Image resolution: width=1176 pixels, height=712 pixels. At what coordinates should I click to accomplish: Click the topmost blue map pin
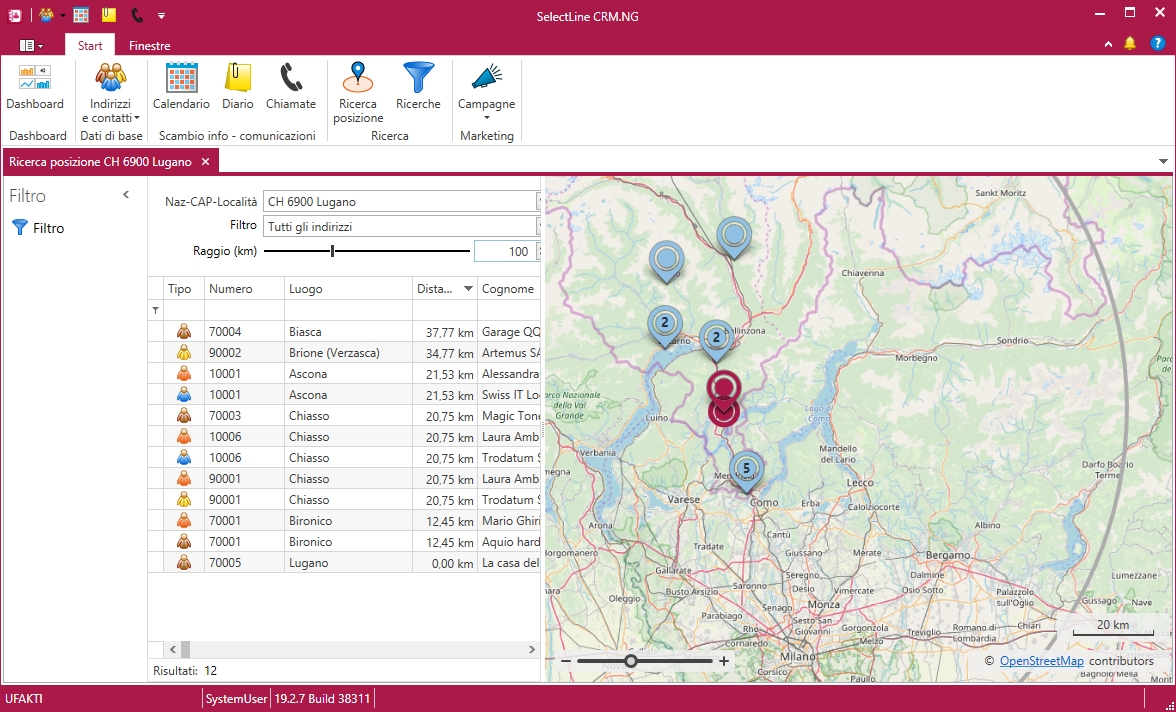(734, 236)
